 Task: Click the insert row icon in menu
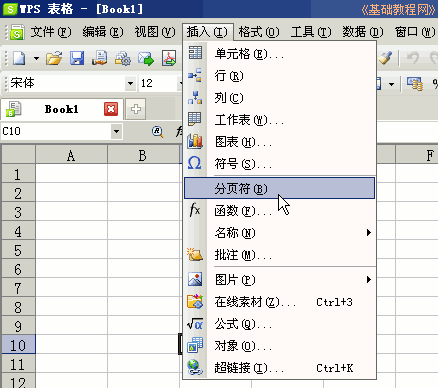[x=195, y=75]
